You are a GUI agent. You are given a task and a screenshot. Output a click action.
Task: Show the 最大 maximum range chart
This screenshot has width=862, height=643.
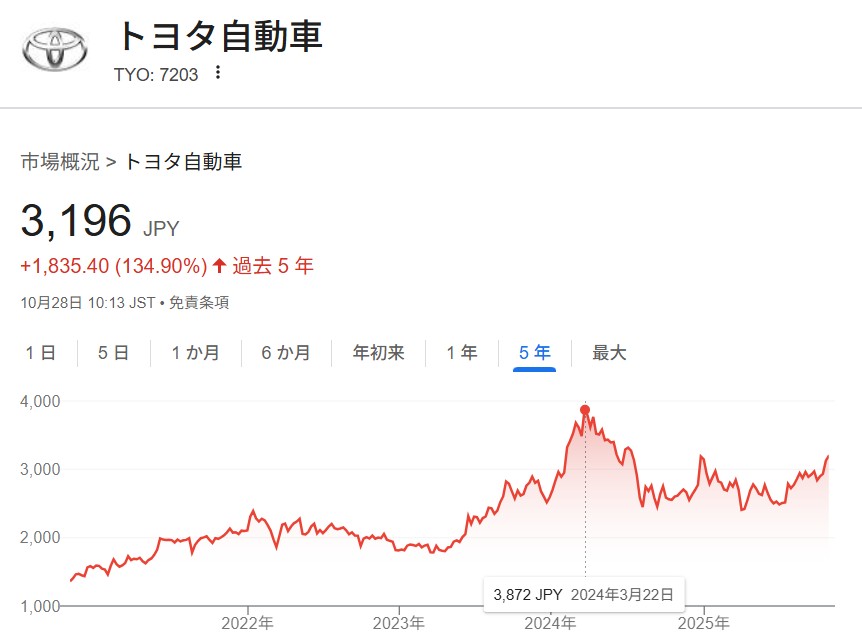pyautogui.click(x=609, y=353)
